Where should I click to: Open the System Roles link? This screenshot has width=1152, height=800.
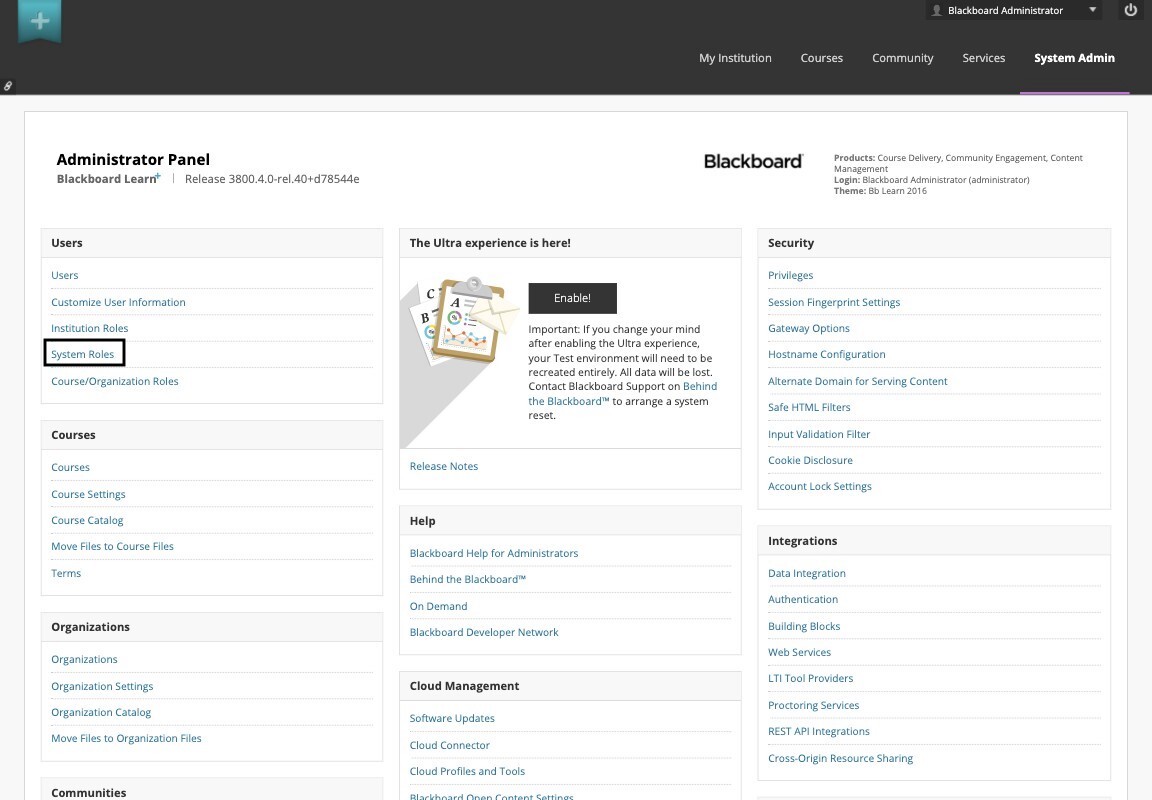click(x=82, y=354)
